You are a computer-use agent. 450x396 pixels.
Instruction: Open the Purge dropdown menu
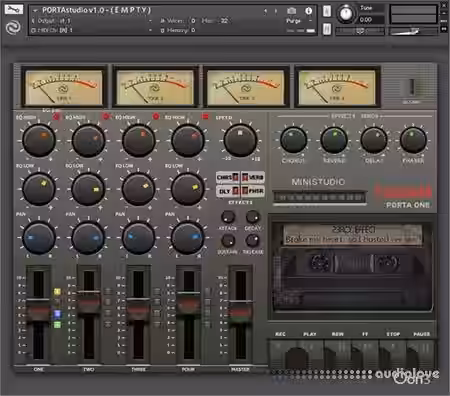(x=299, y=21)
